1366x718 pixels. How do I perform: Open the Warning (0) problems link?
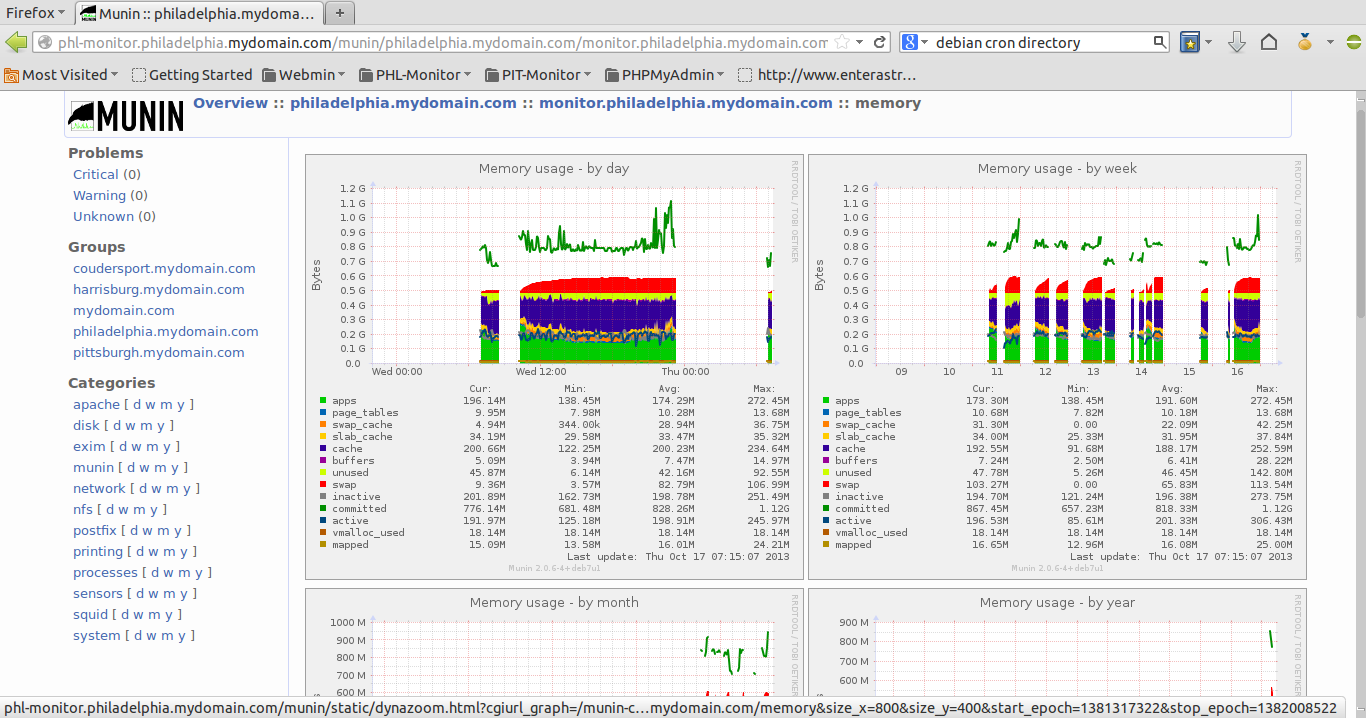tap(102, 195)
